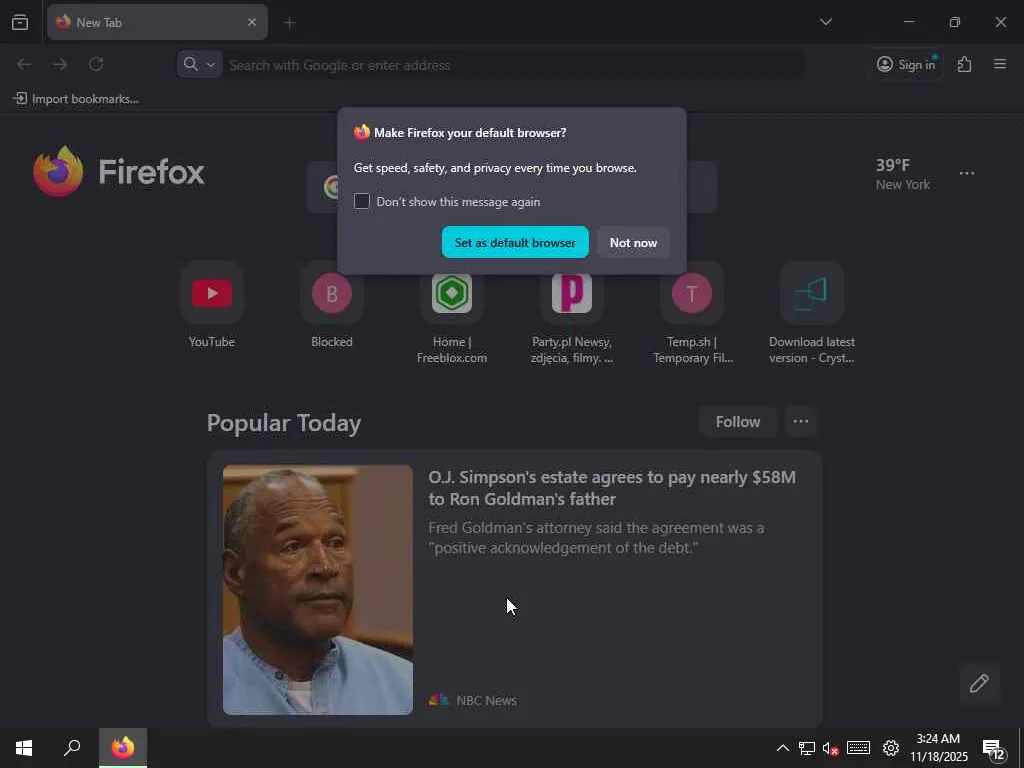
Task: Open the notification center with 12 badge
Action: pyautogui.click(x=993, y=748)
